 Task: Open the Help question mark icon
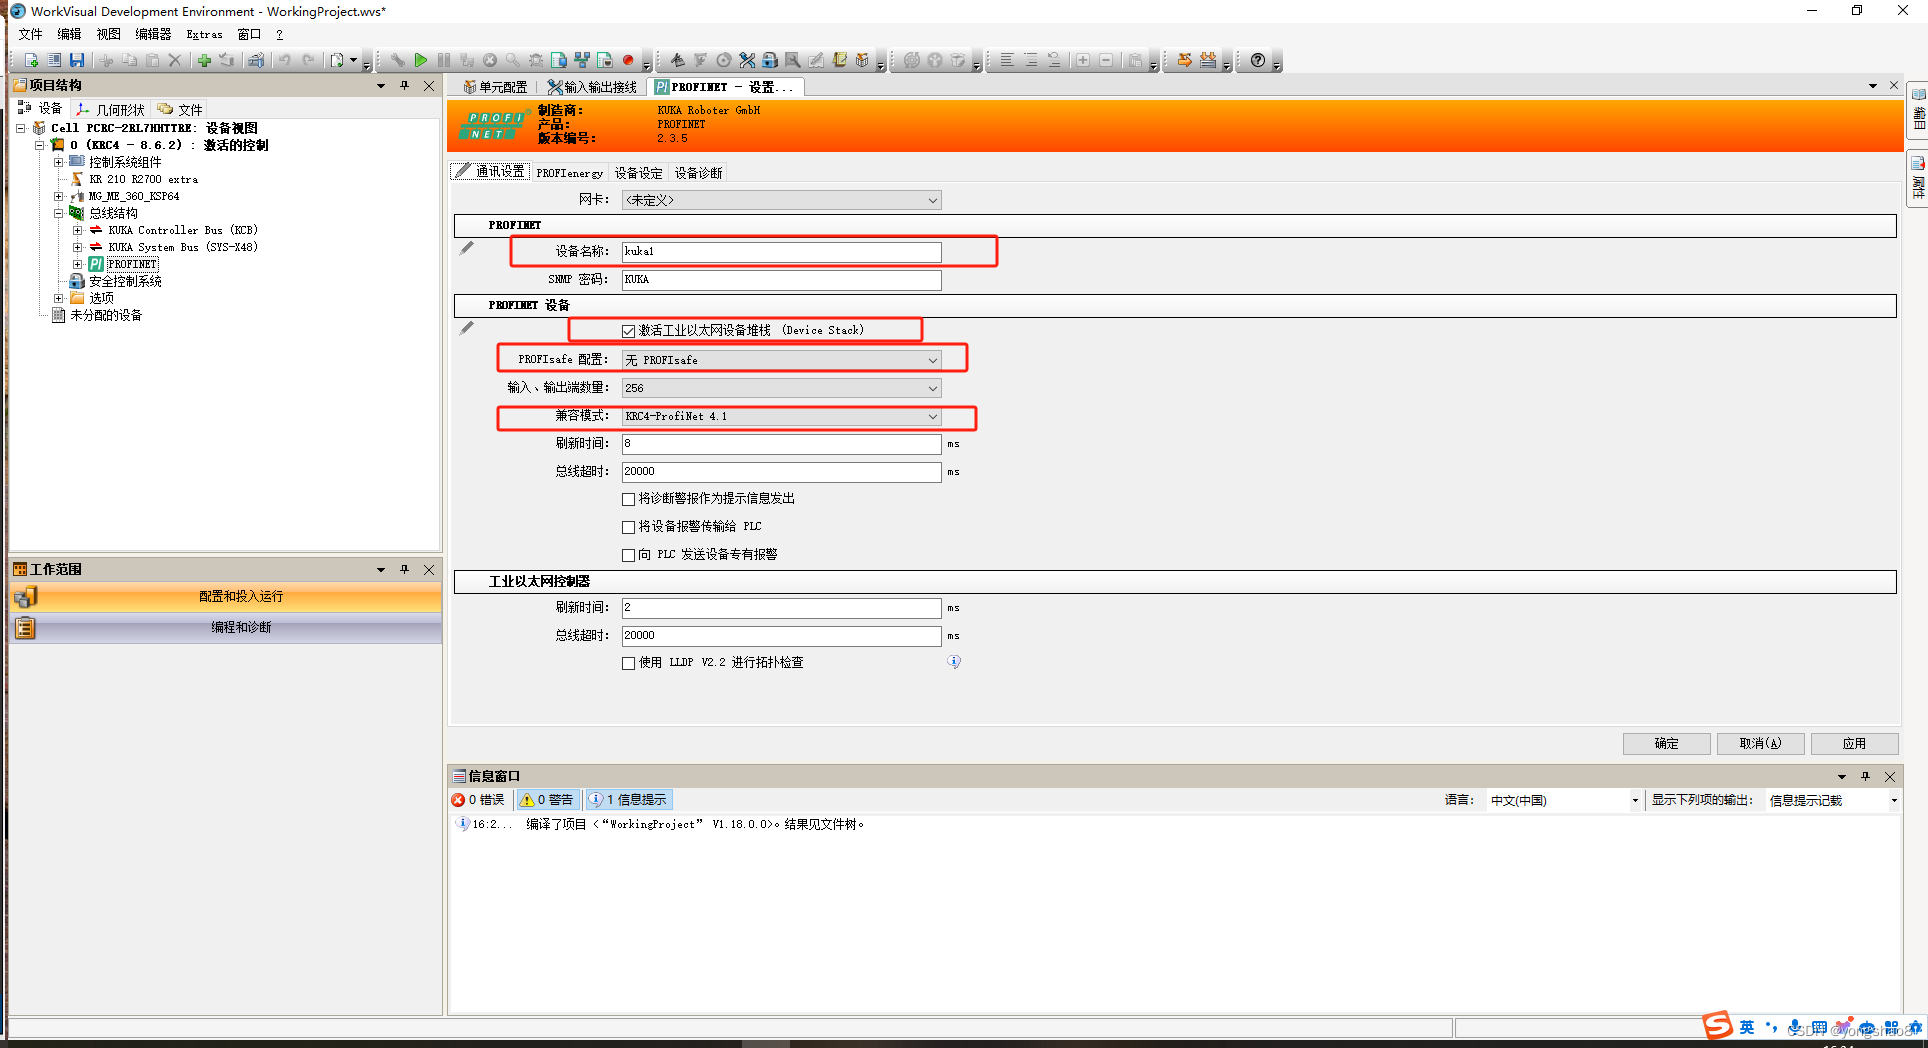tap(1258, 60)
